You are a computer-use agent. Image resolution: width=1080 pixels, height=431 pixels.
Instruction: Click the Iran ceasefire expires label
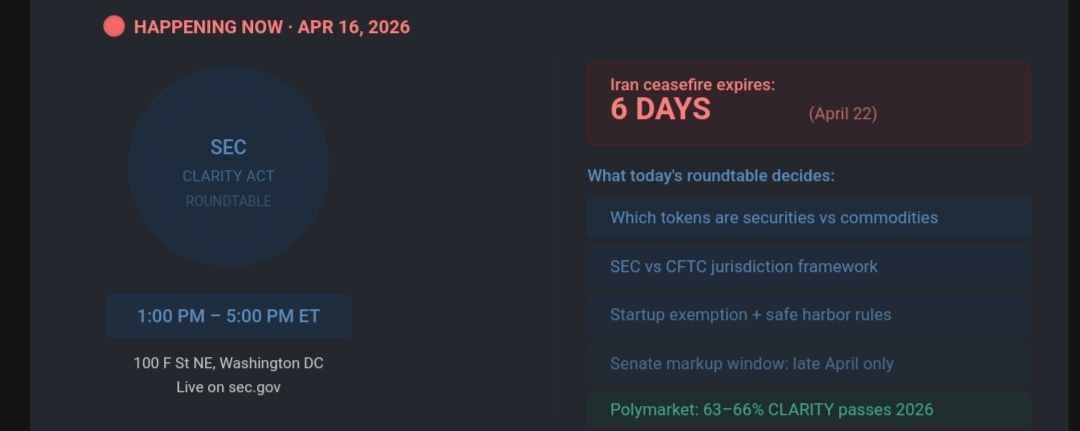click(x=692, y=85)
